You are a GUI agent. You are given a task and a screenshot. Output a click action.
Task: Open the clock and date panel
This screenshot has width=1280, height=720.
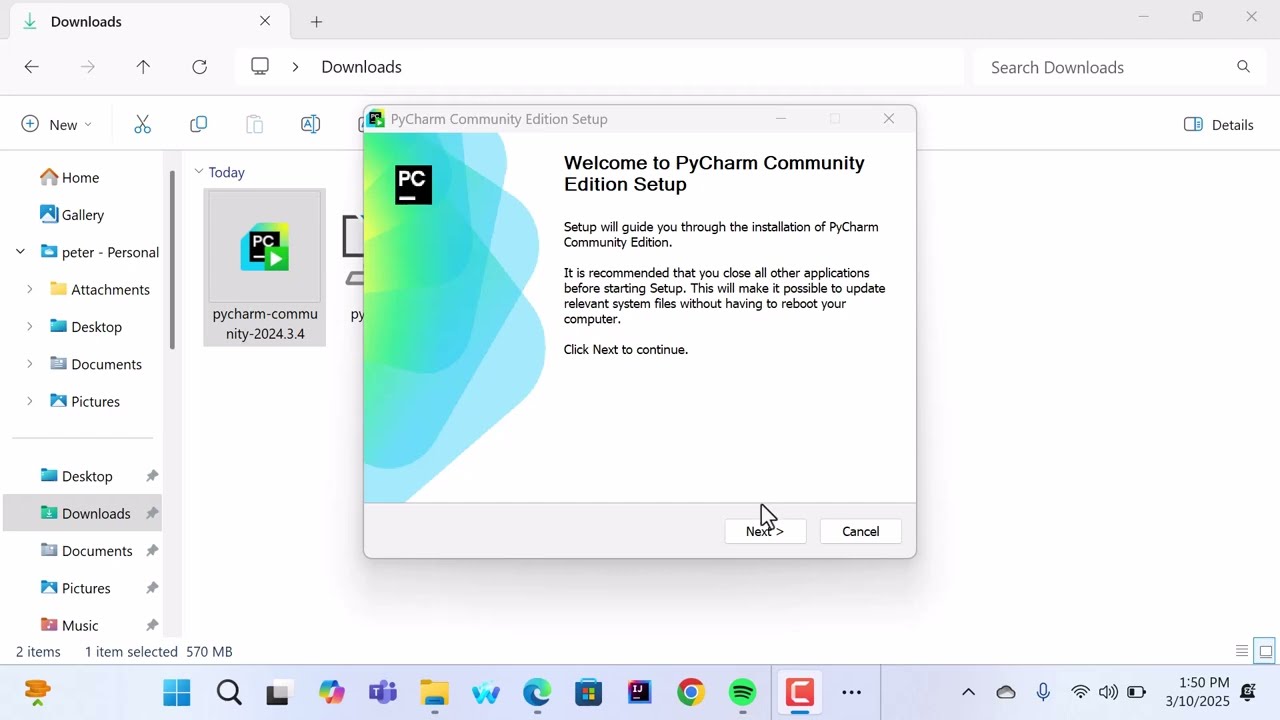pos(1197,692)
